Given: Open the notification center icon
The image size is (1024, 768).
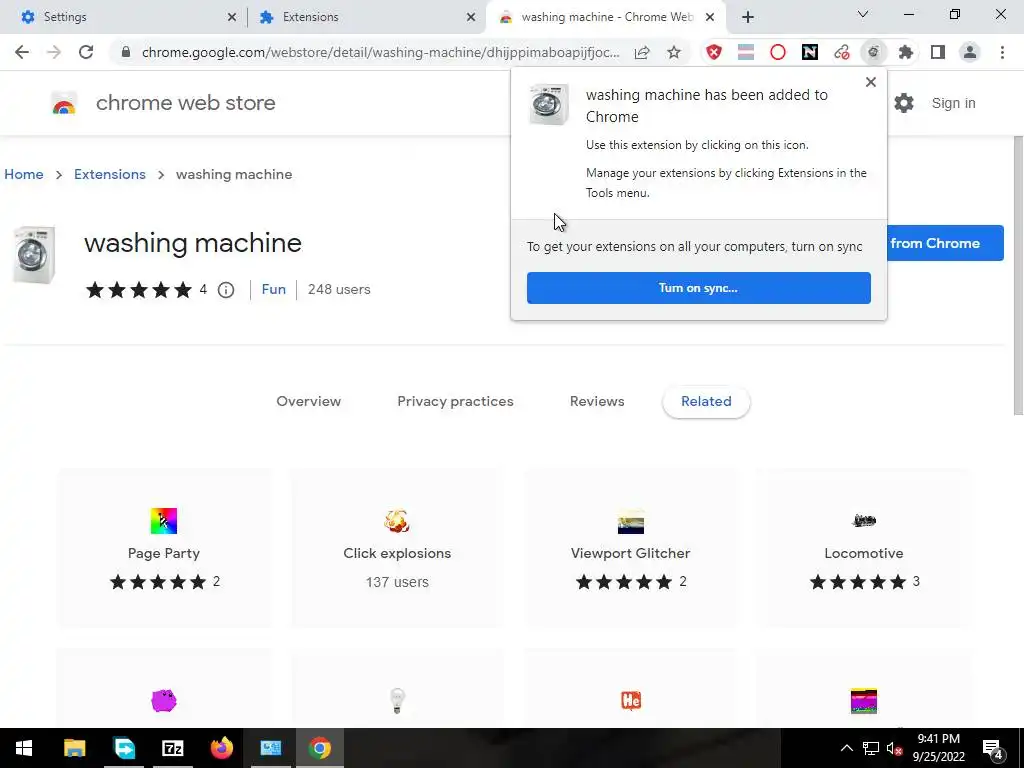Looking at the screenshot, I should tap(993, 748).
